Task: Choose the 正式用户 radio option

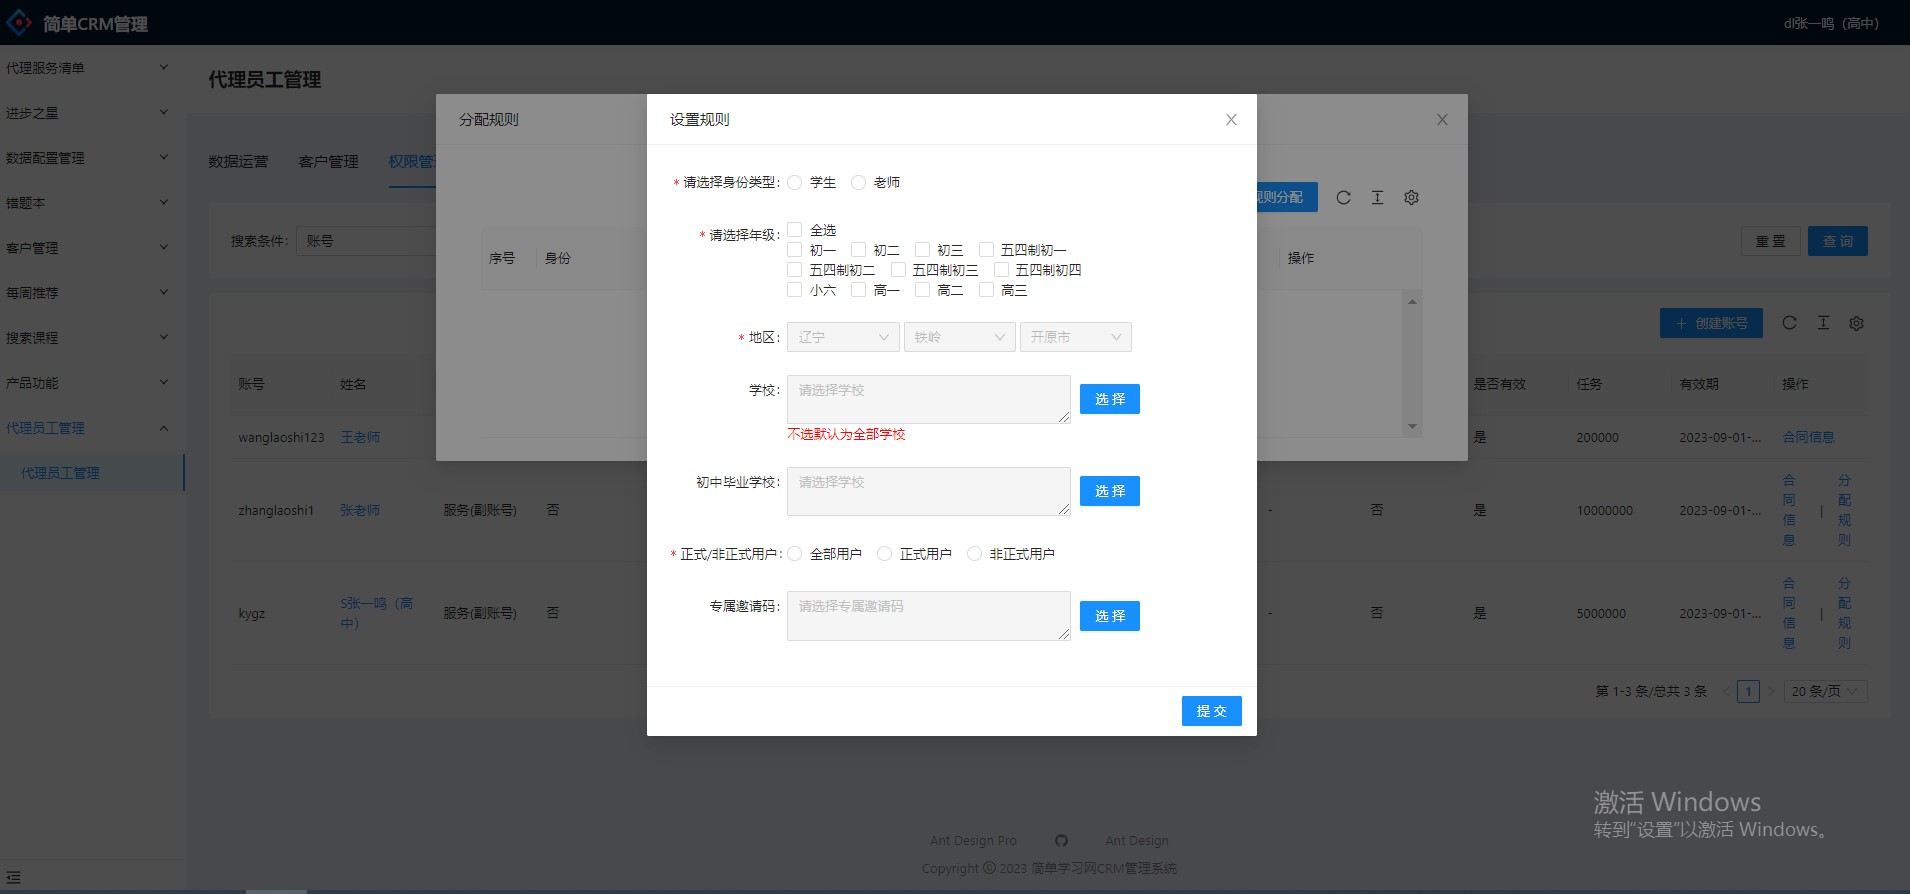Action: (x=884, y=554)
